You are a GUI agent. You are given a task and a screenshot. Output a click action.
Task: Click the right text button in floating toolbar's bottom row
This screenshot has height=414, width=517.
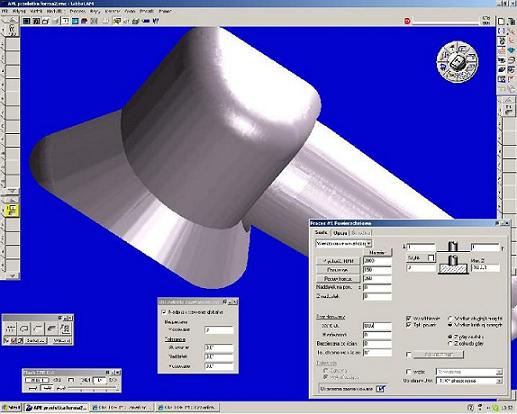pyautogui.click(x=61, y=340)
